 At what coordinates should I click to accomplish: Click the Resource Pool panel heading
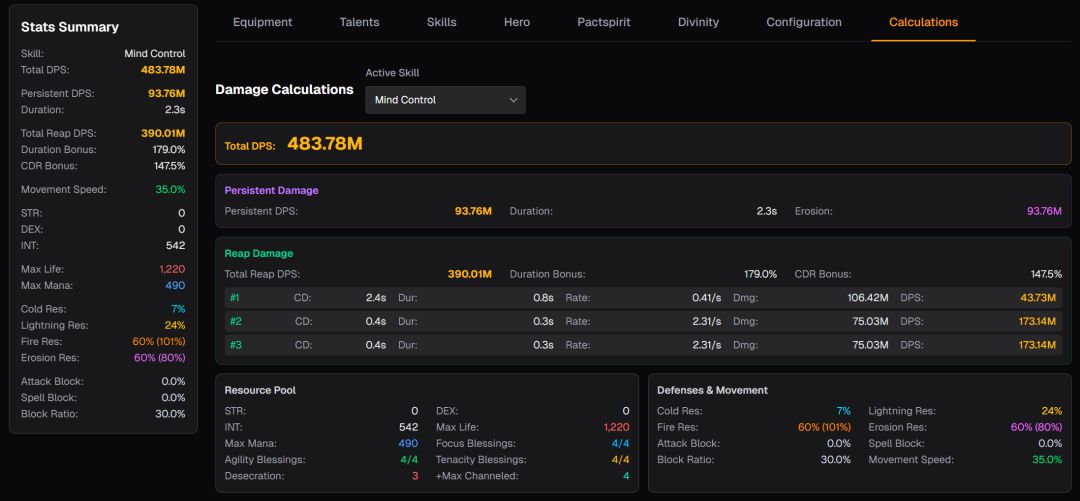[x=260, y=390]
